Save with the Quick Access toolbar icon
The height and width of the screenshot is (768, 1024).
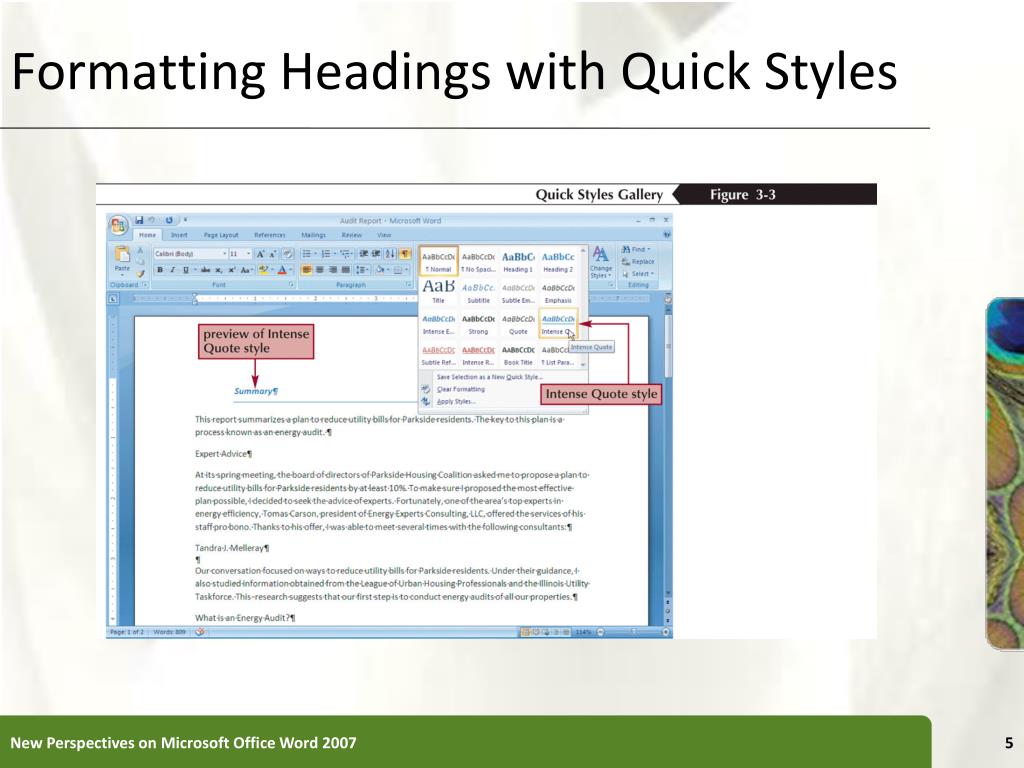pos(139,220)
